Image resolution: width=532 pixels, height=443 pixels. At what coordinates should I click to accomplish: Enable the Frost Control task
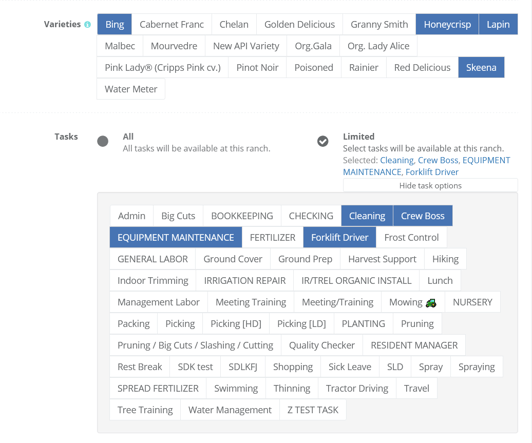pyautogui.click(x=412, y=237)
